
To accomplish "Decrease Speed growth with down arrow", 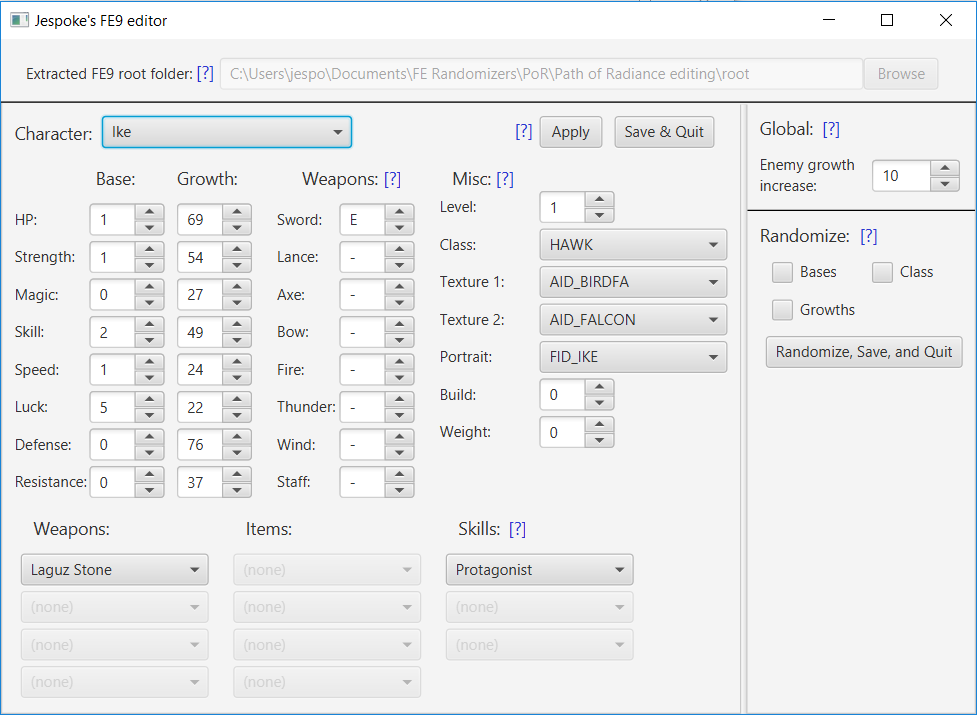I will 237,377.
